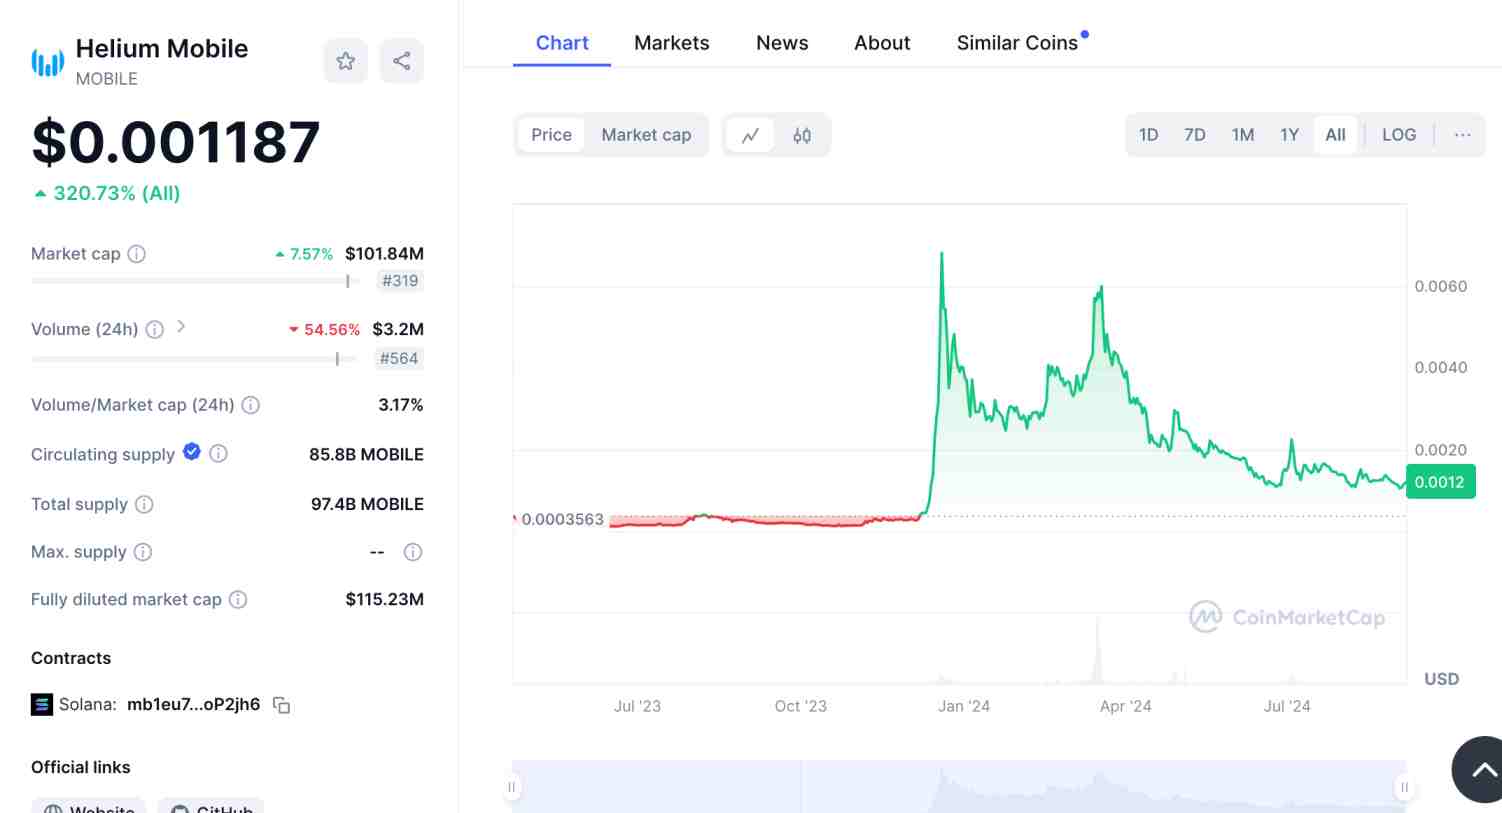Open the Markets tab
The width and height of the screenshot is (1502, 813).
[672, 43]
